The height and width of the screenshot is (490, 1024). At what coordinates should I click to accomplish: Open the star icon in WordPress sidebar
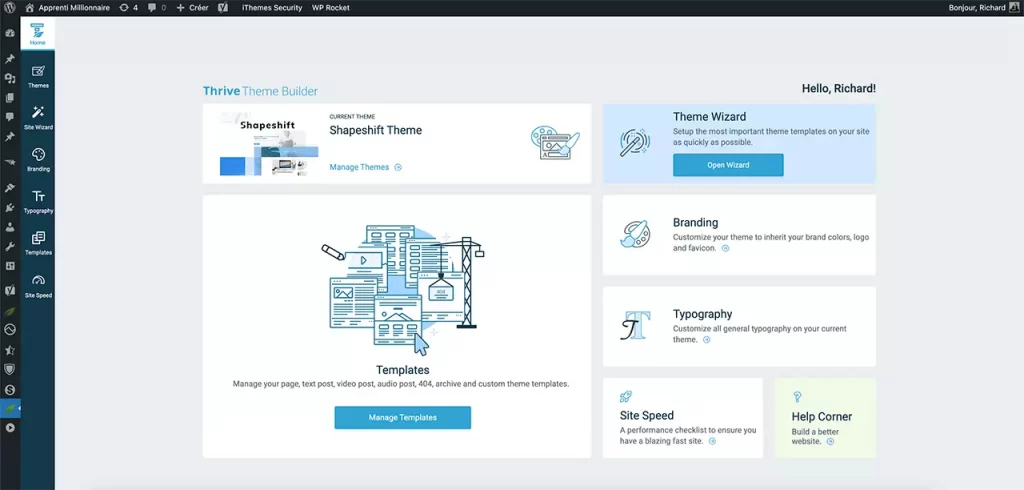(x=10, y=350)
